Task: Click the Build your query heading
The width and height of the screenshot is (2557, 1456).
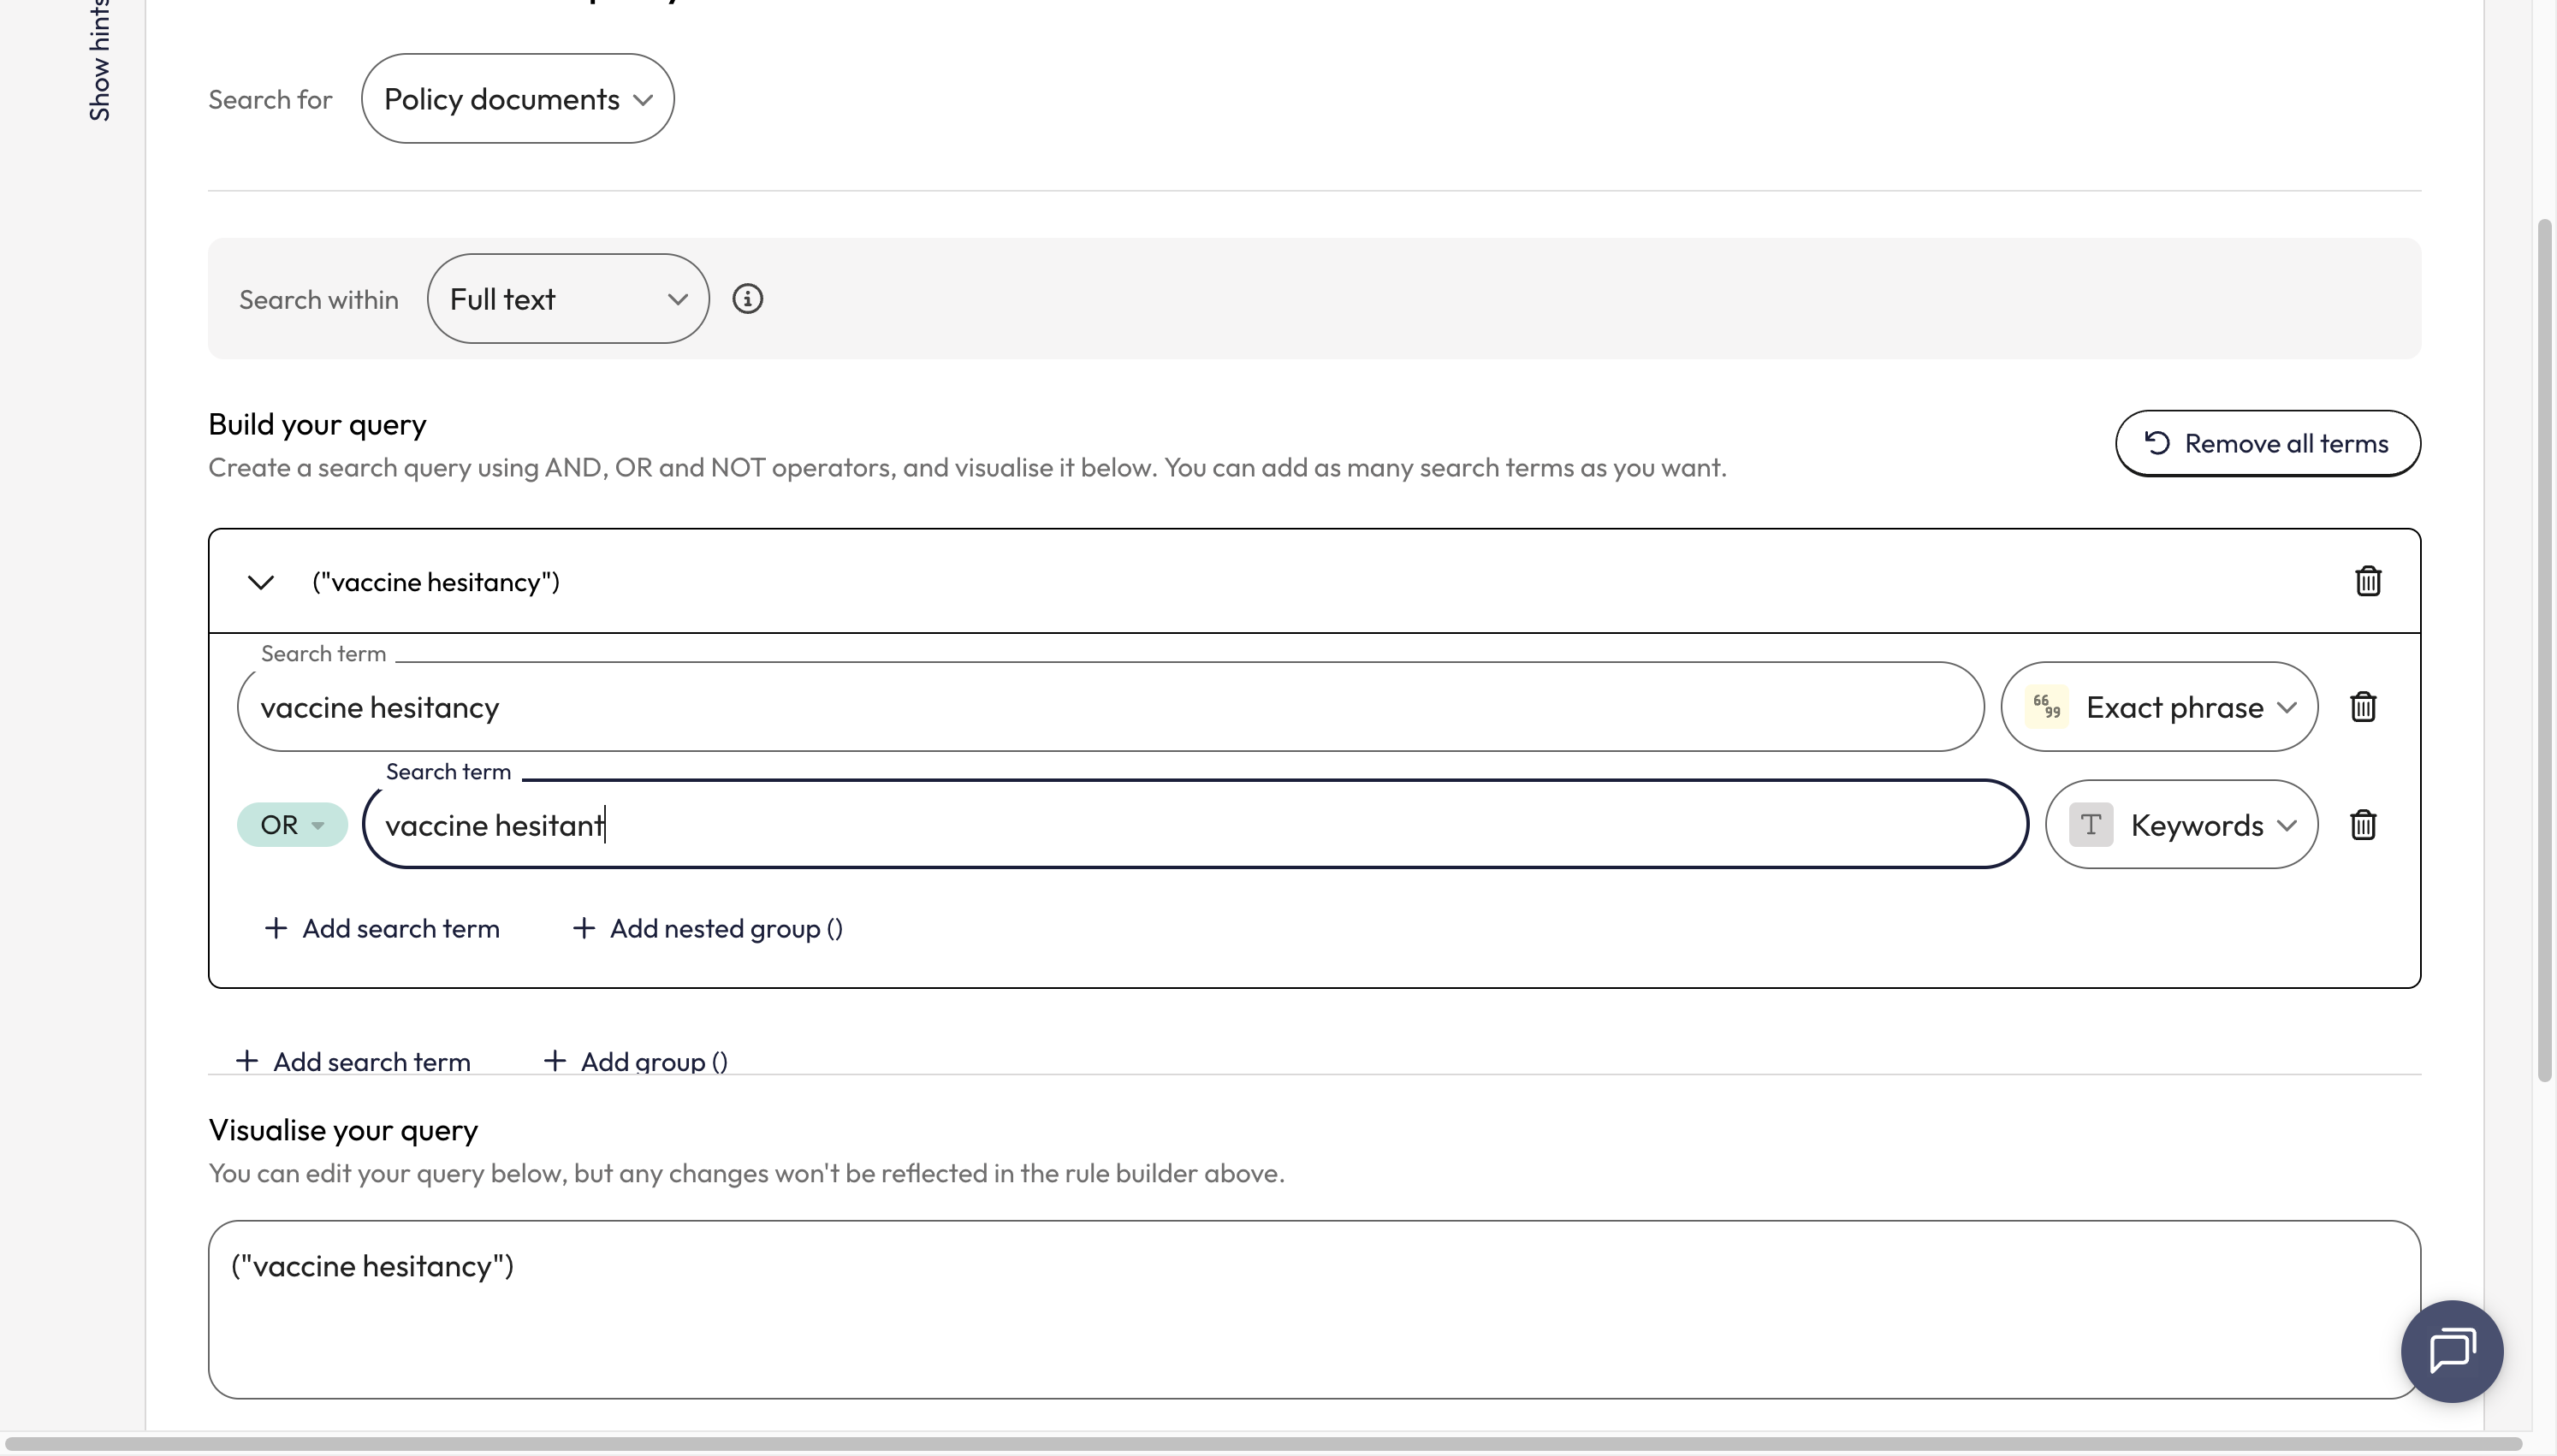Action: [317, 424]
